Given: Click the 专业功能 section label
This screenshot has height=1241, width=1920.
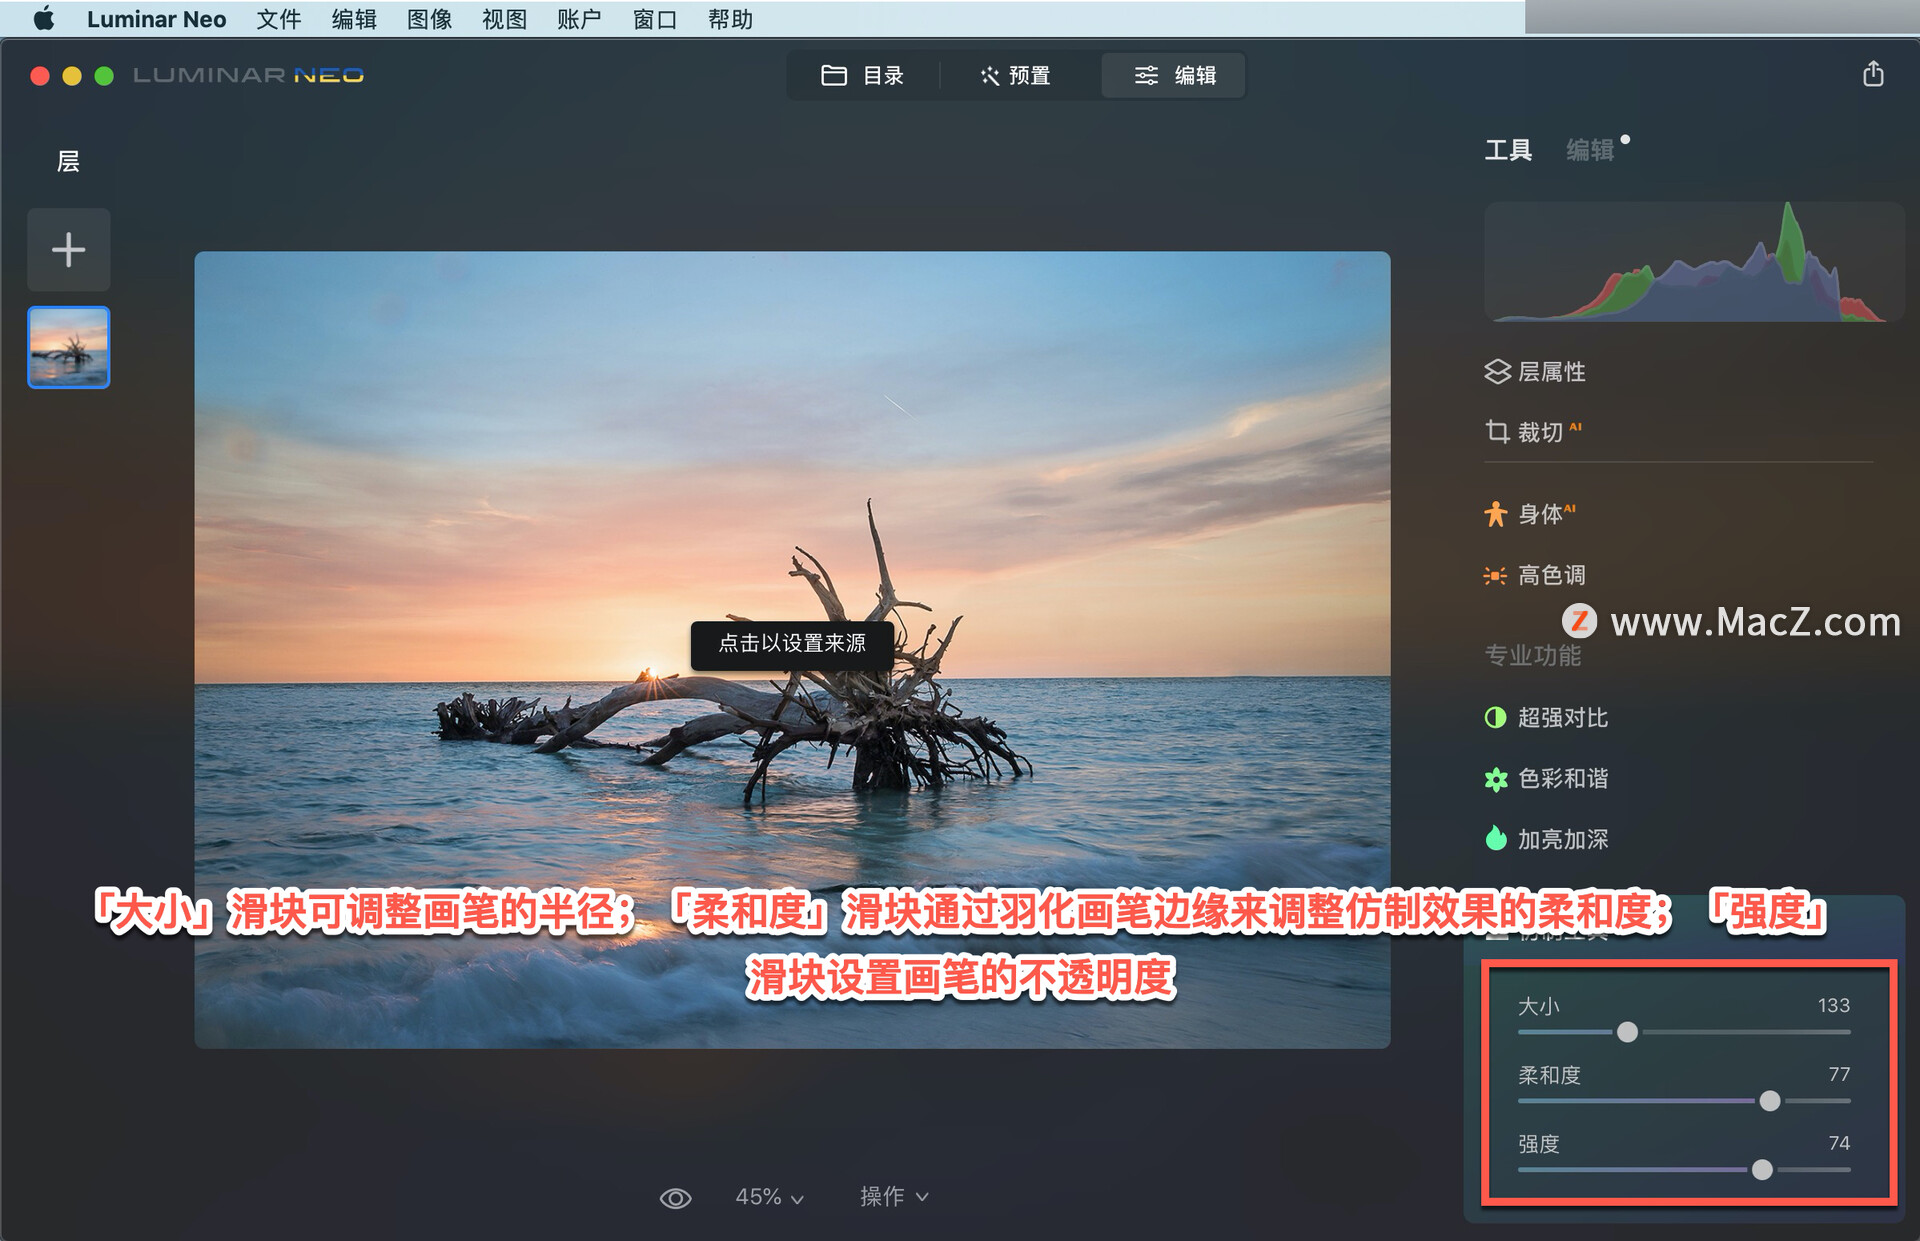Looking at the screenshot, I should click(1532, 655).
